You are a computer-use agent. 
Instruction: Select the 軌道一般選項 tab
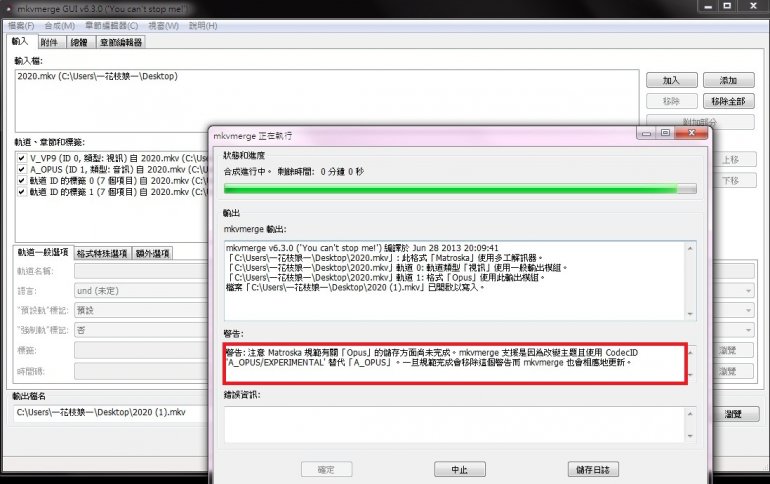[x=43, y=252]
